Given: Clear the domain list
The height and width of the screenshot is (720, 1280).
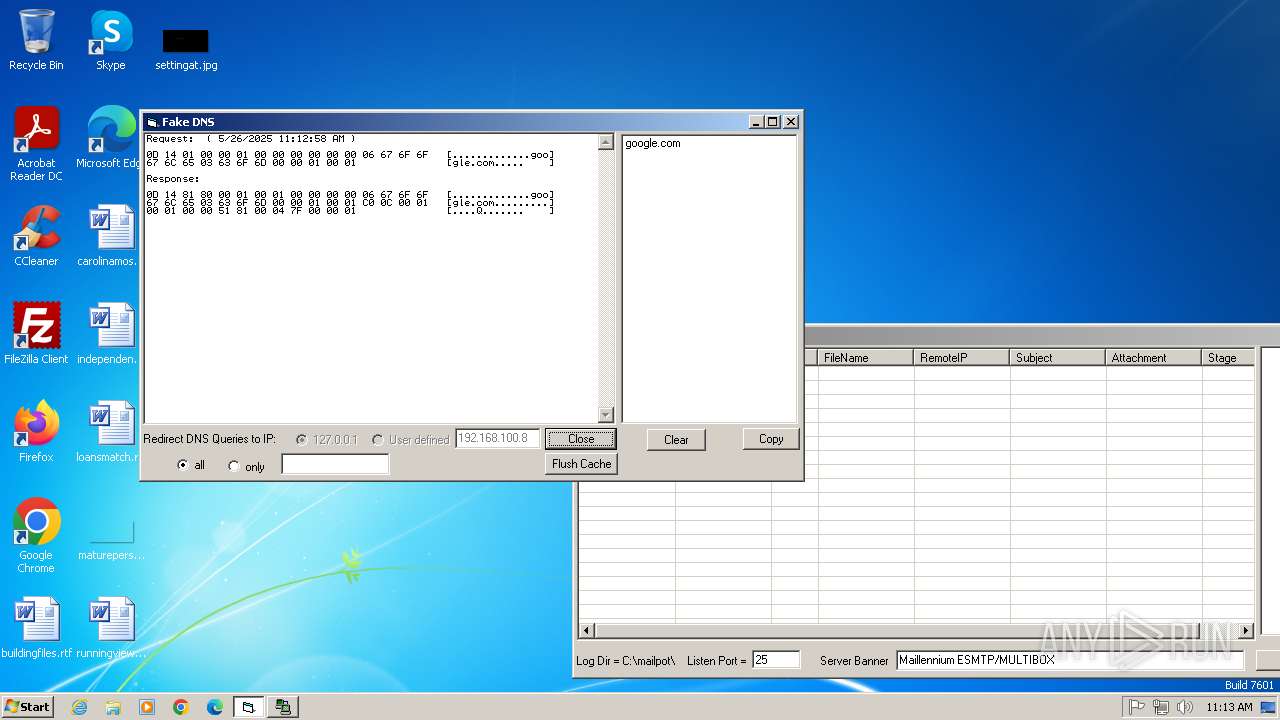Looking at the screenshot, I should [x=676, y=440].
